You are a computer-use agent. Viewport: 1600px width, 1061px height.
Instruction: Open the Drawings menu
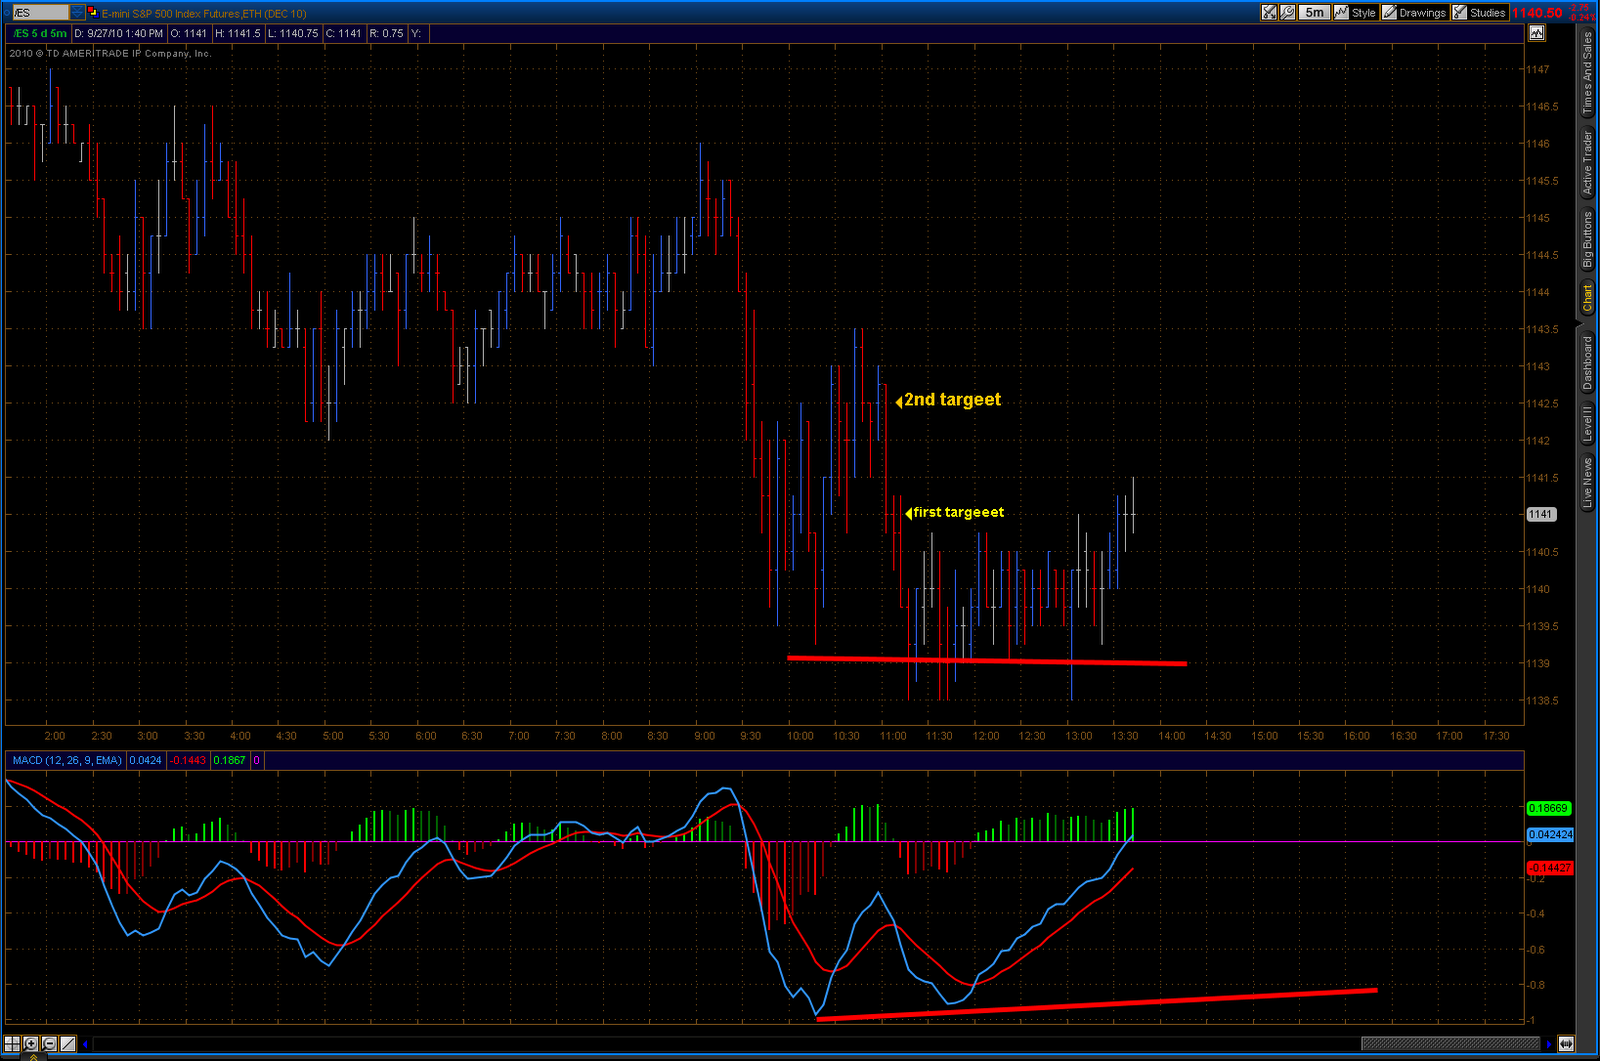1414,13
